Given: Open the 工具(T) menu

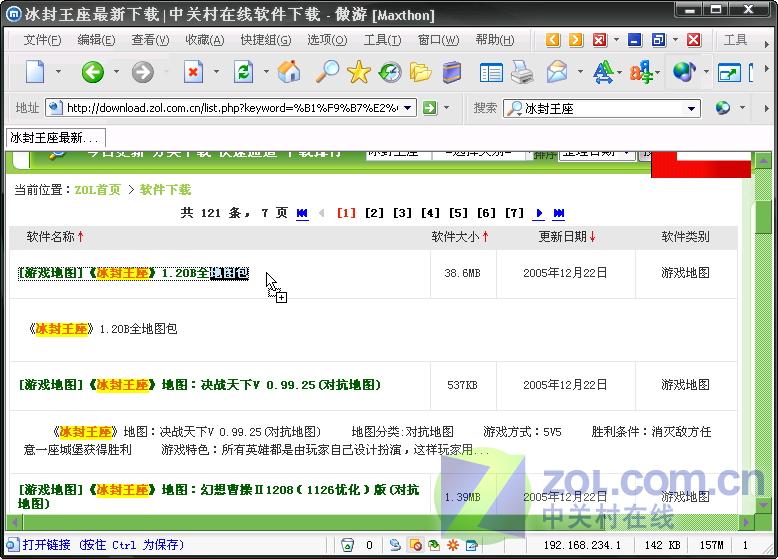Looking at the screenshot, I should (382, 40).
